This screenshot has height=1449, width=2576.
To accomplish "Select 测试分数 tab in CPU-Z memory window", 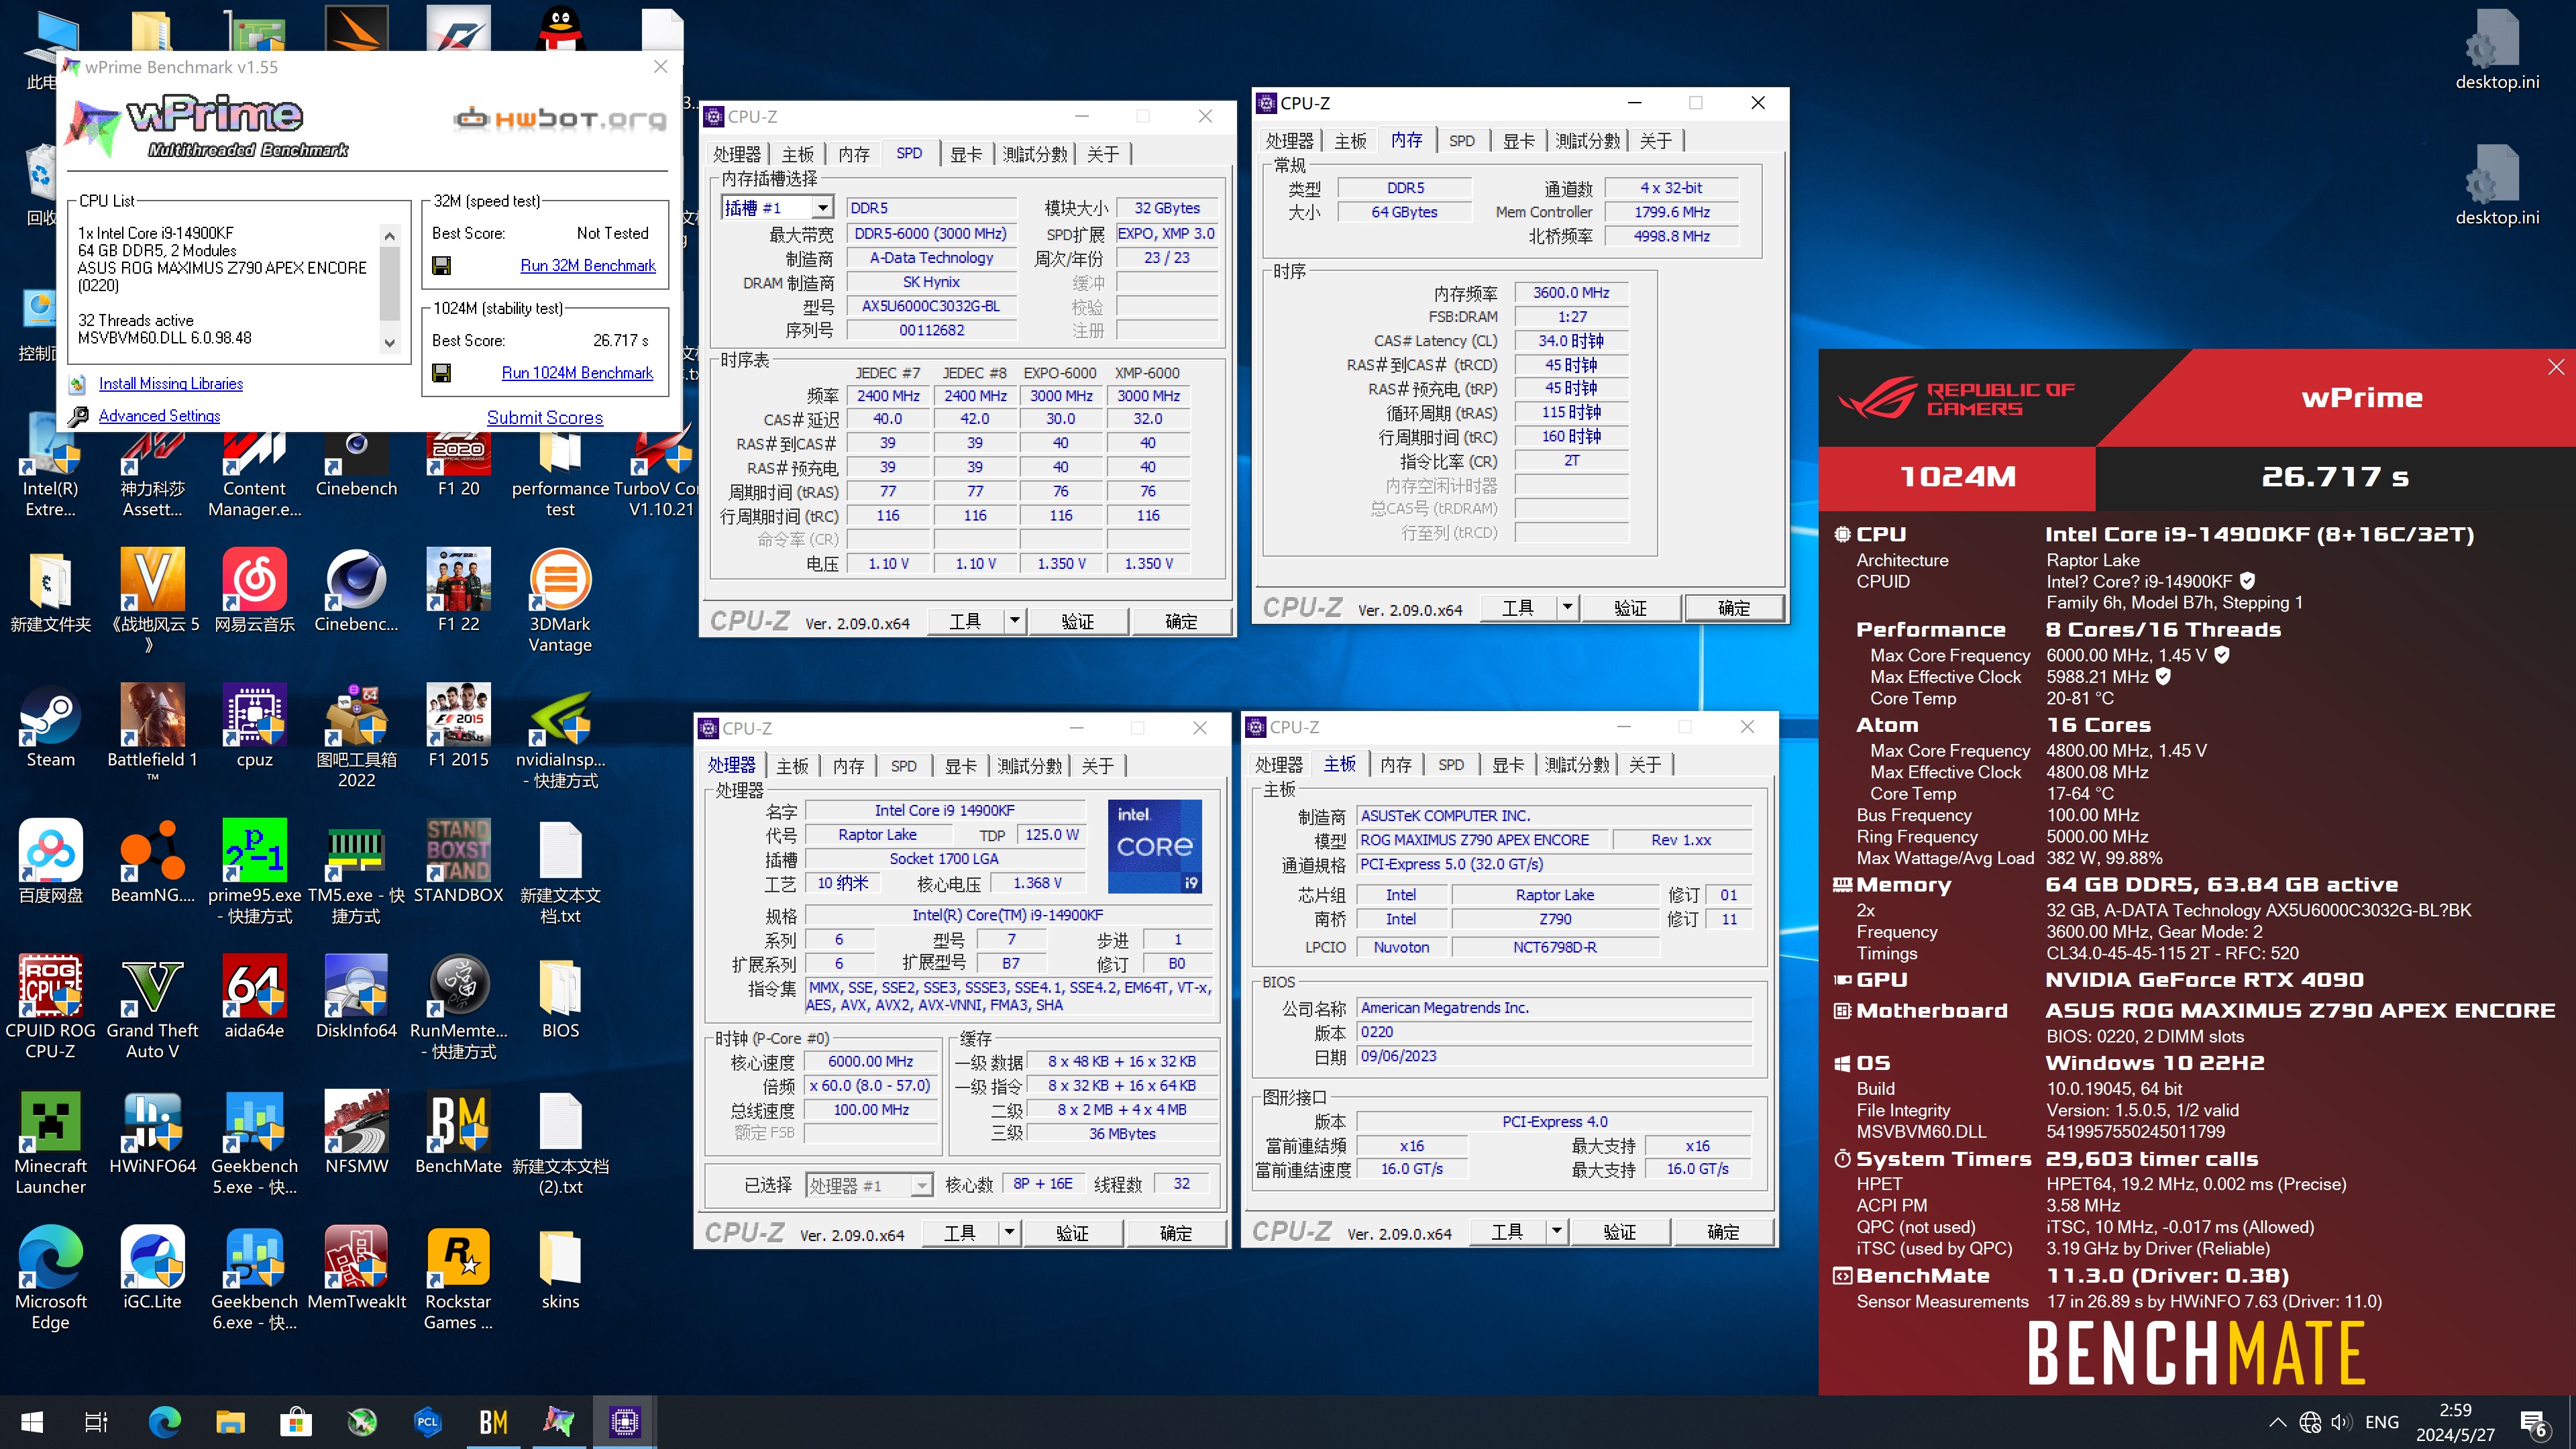I will click(1587, 141).
